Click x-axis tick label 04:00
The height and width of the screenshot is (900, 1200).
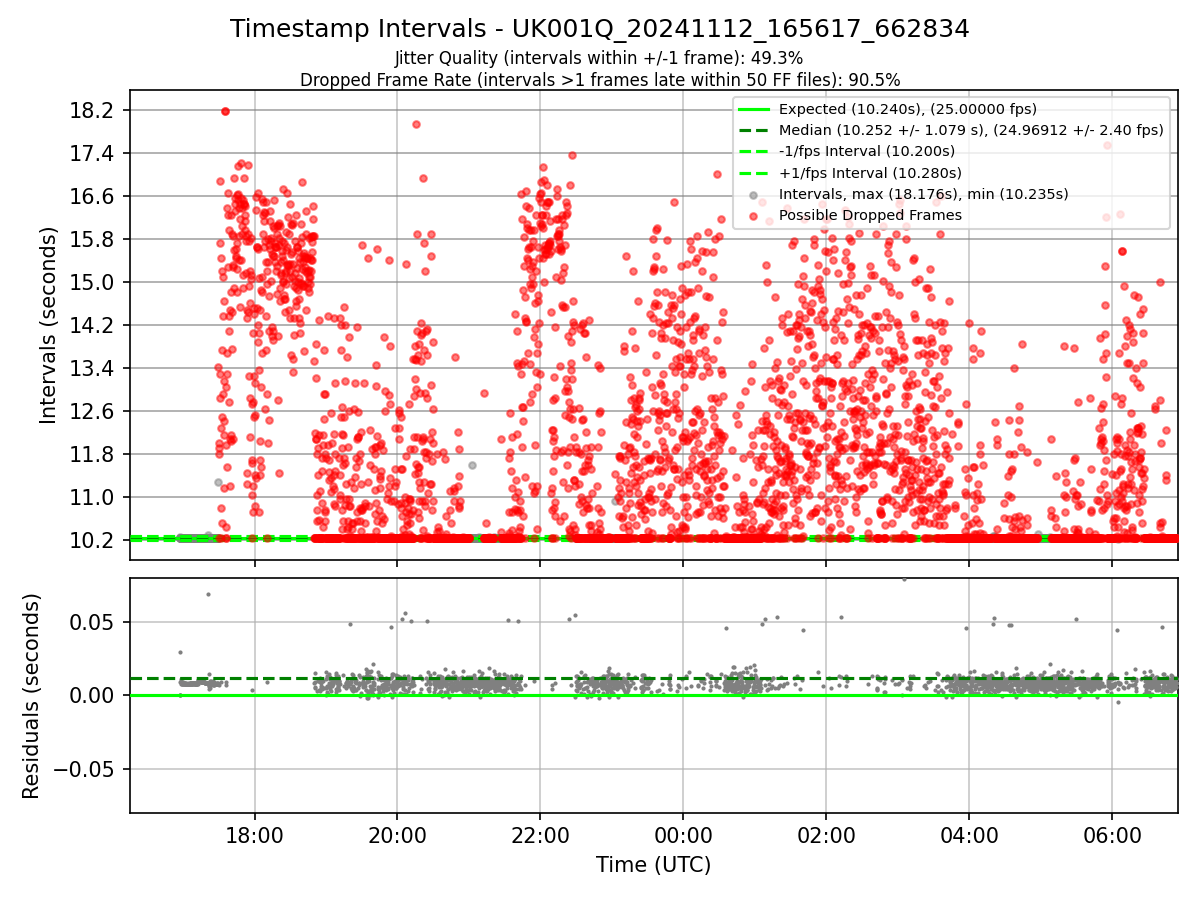[969, 835]
